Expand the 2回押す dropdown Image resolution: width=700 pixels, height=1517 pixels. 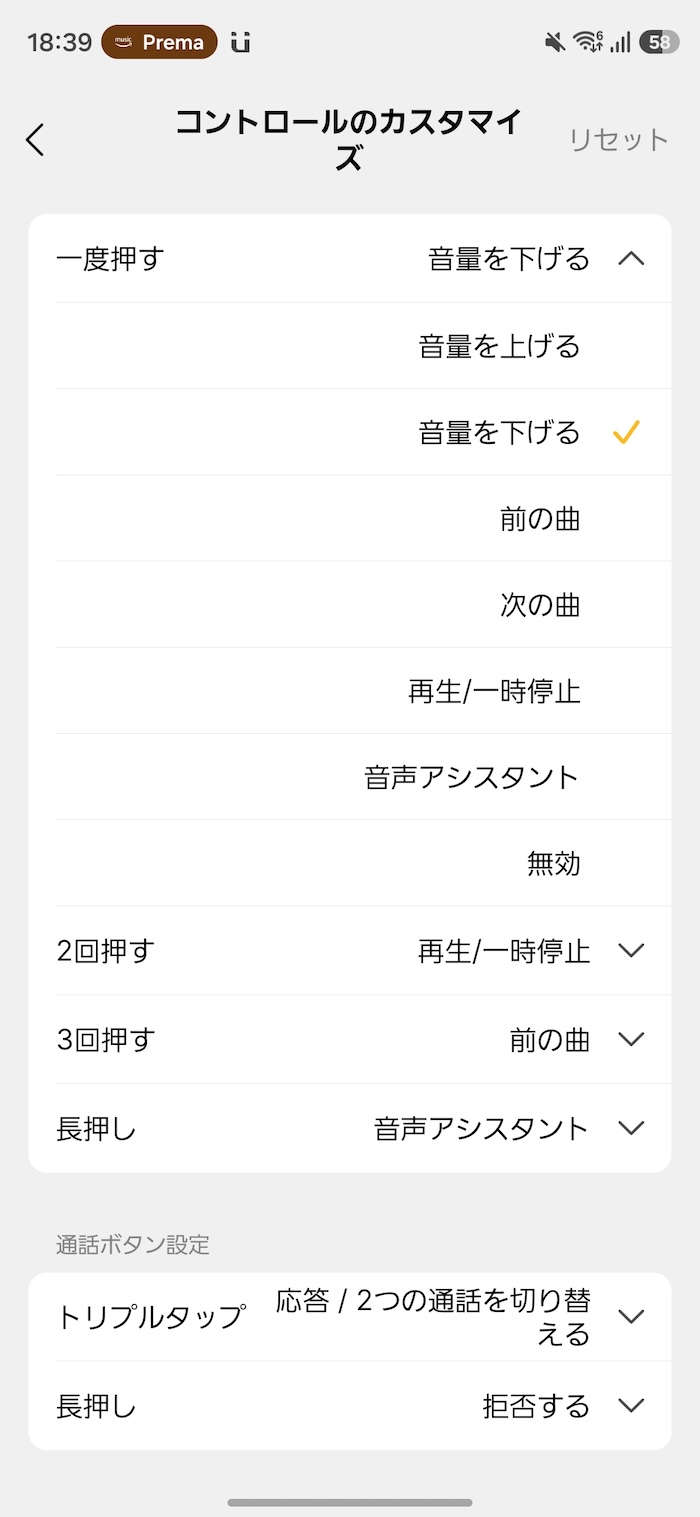(x=630, y=951)
